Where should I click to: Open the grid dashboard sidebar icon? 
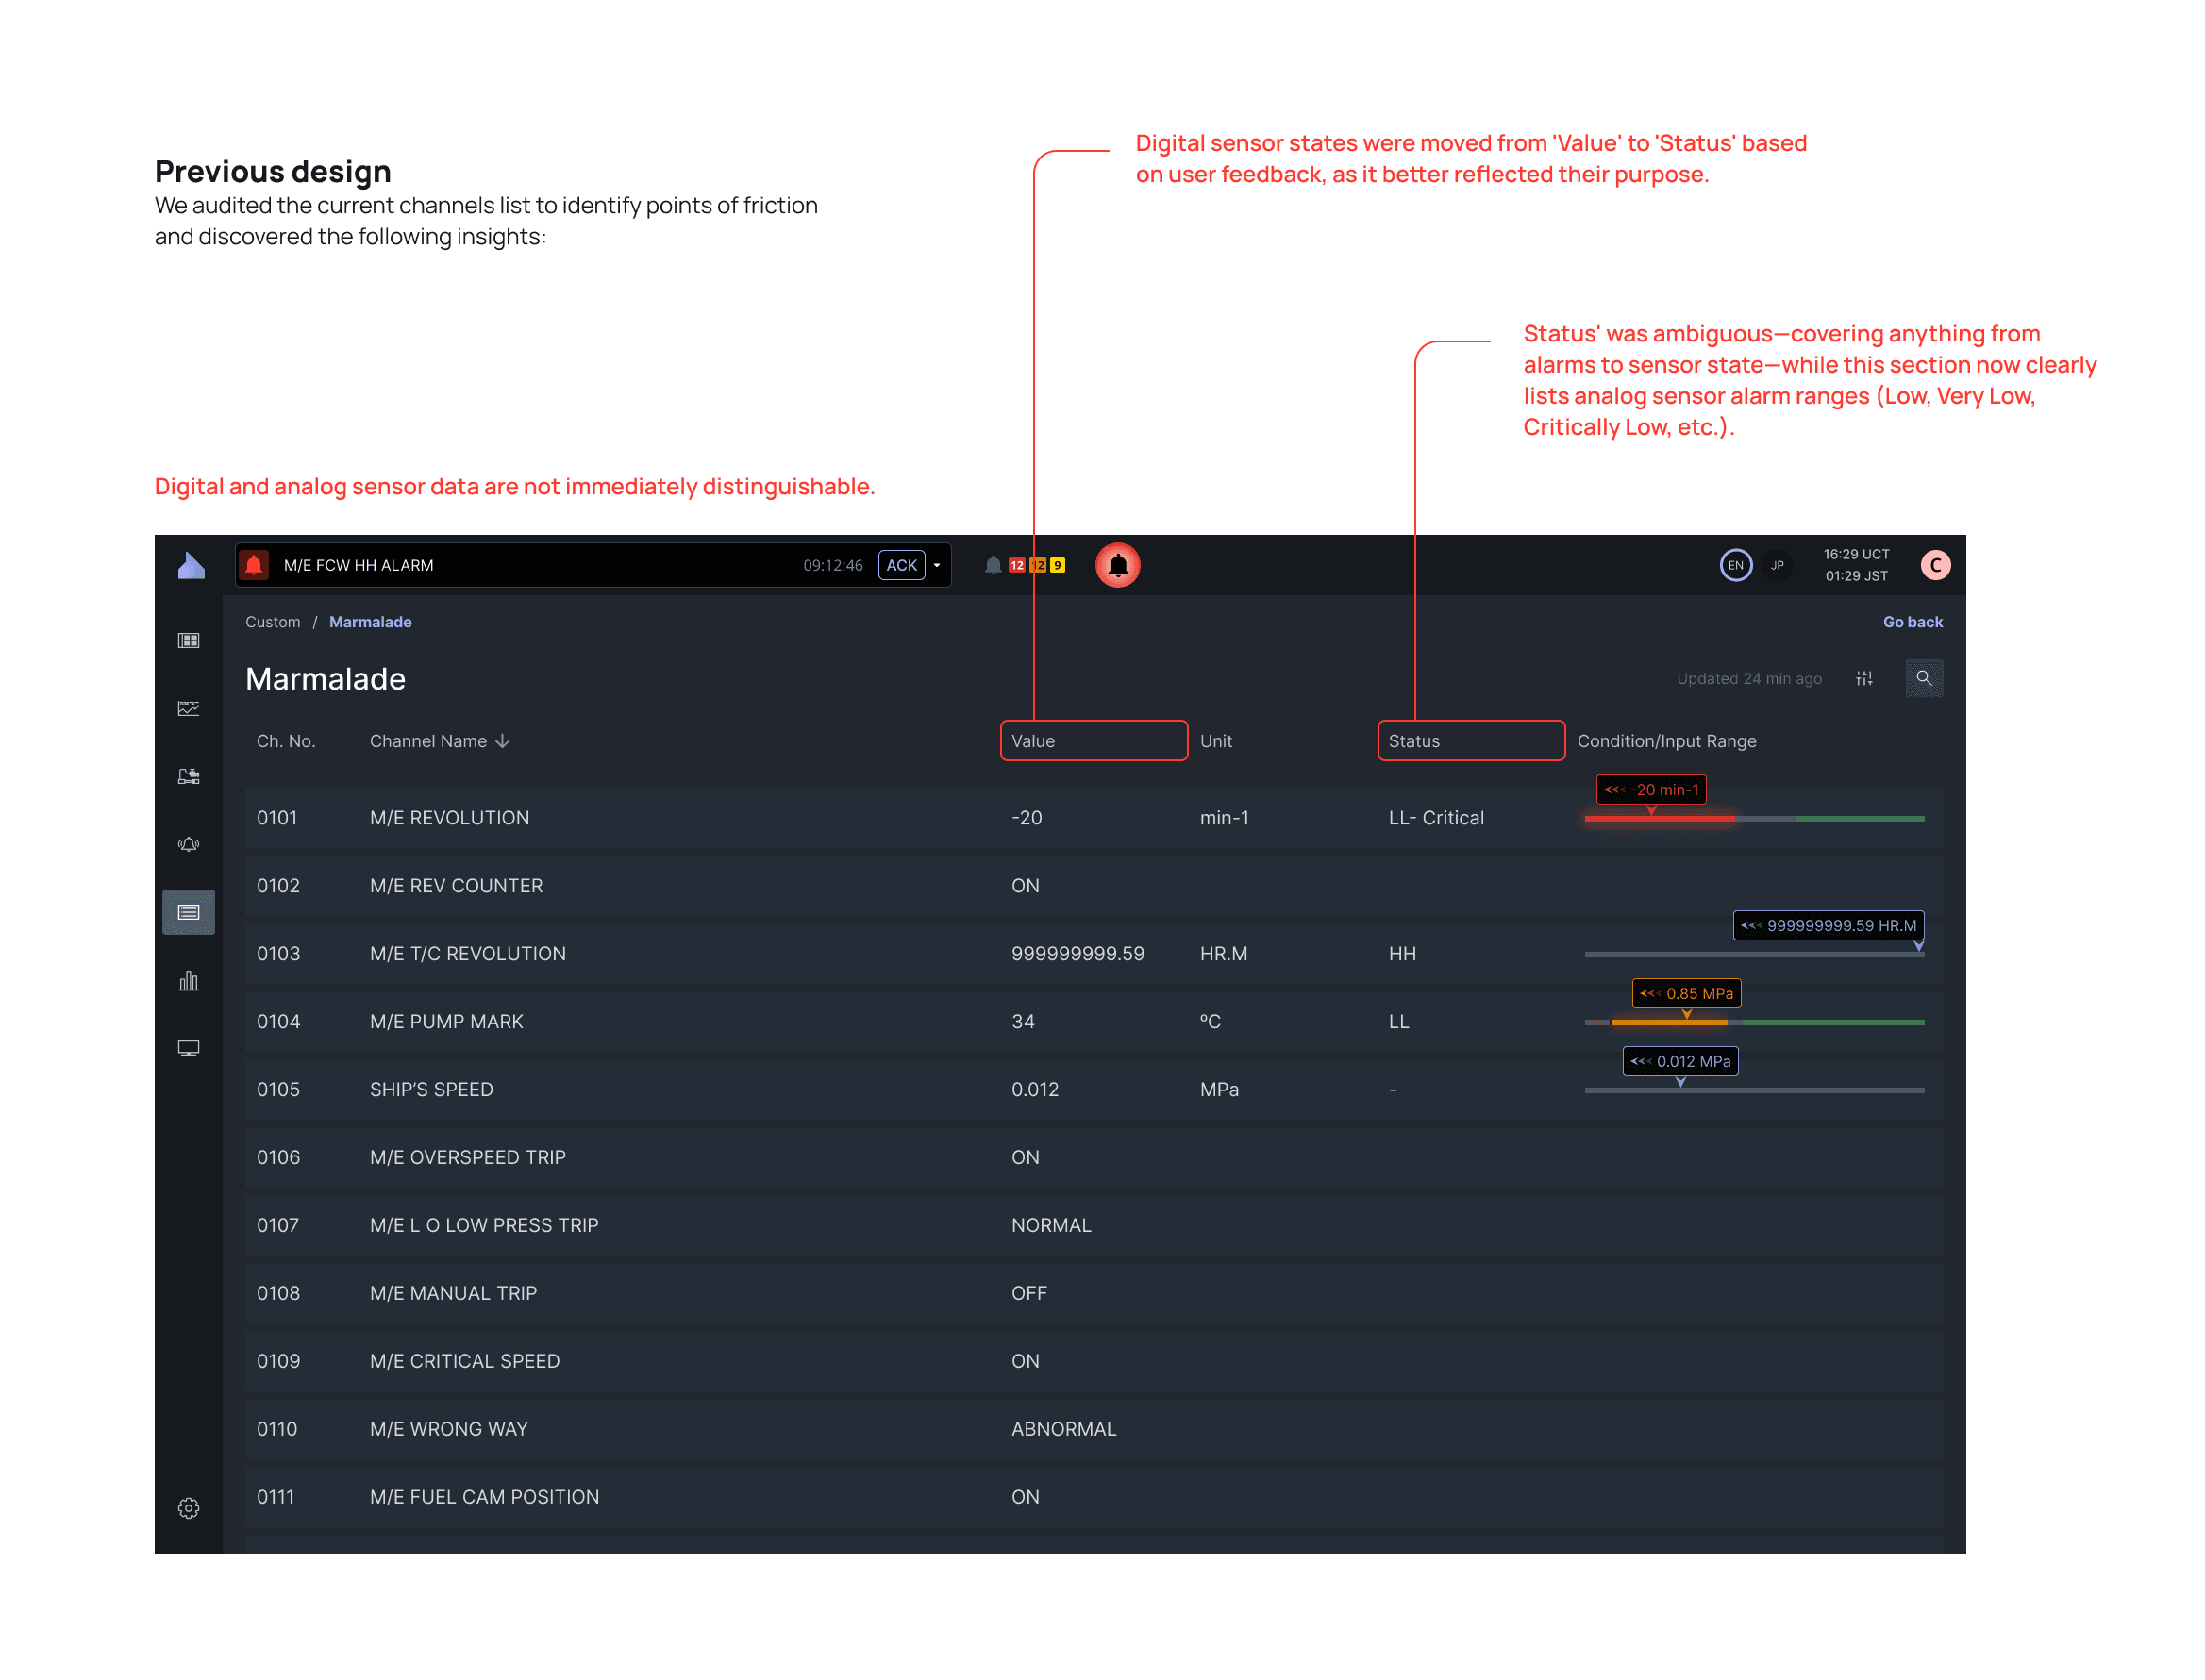coord(188,640)
